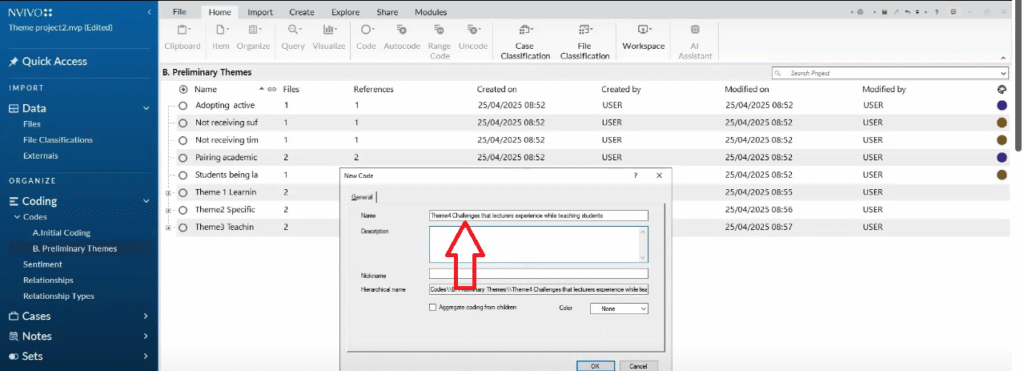Select the Code ribbon tool
Image resolution: width=1024 pixels, height=371 pixels.
366,37
